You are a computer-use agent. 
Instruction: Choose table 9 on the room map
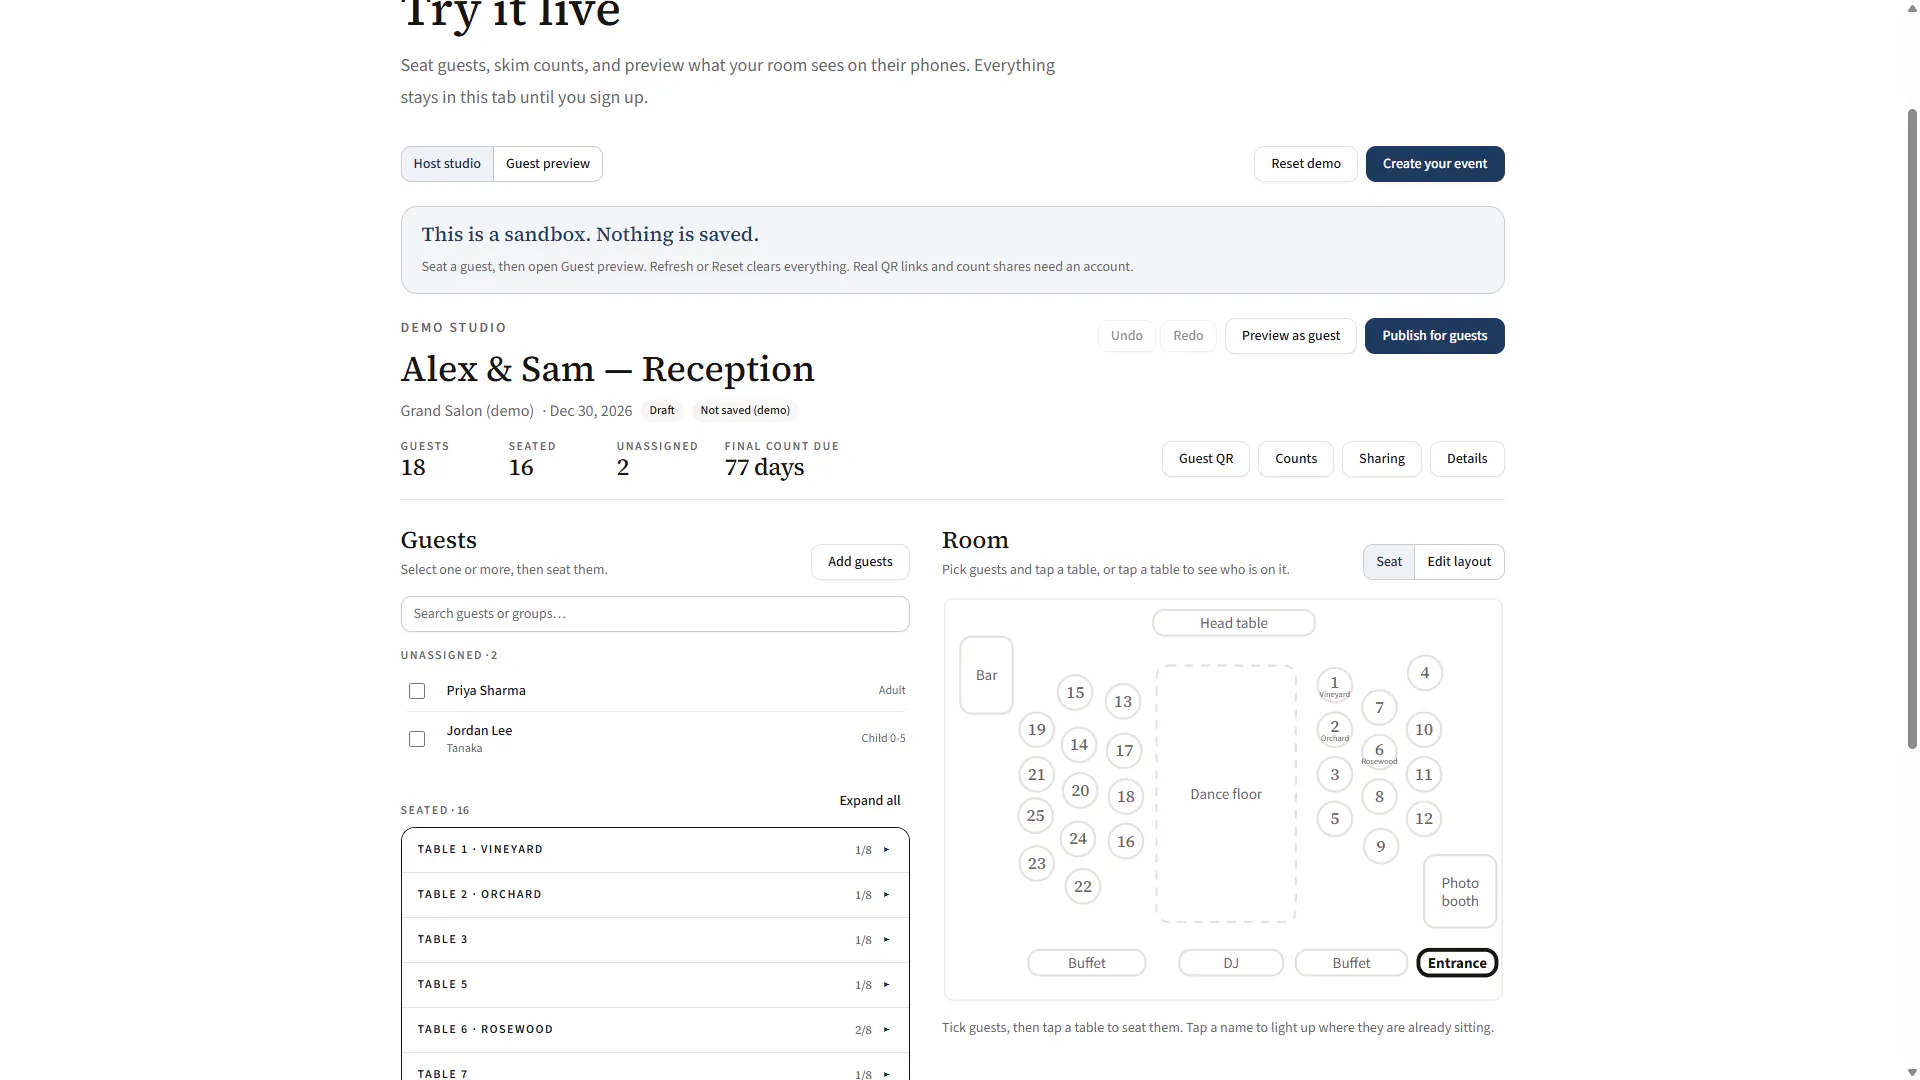coord(1381,846)
